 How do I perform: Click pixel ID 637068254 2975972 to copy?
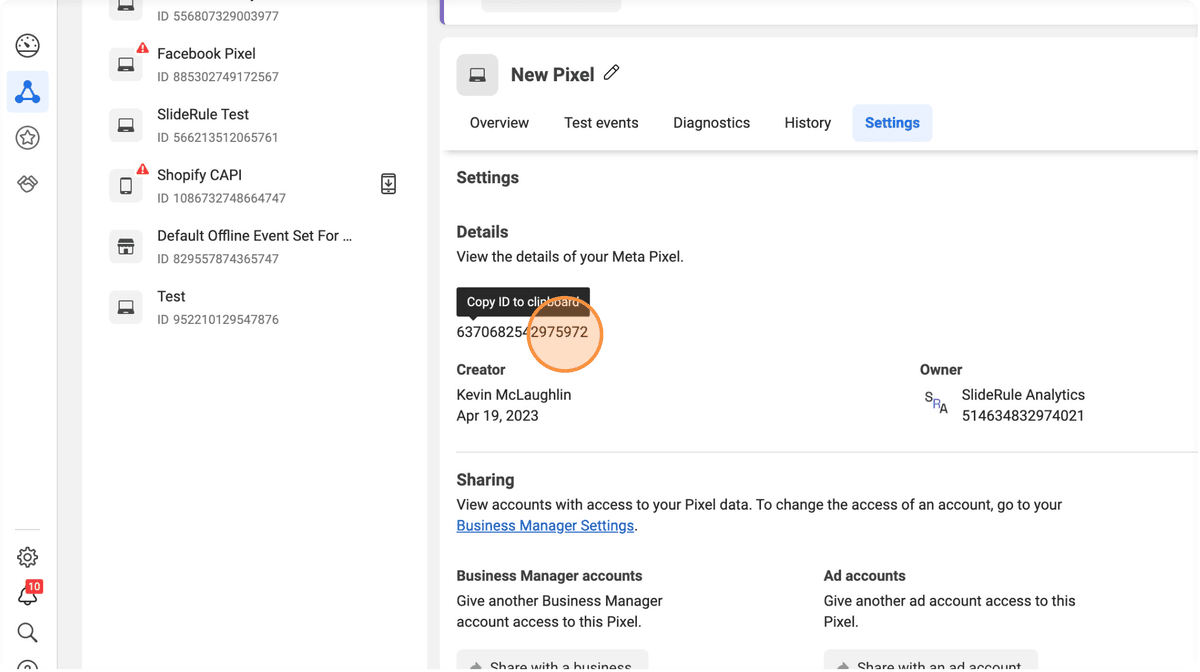click(x=522, y=332)
